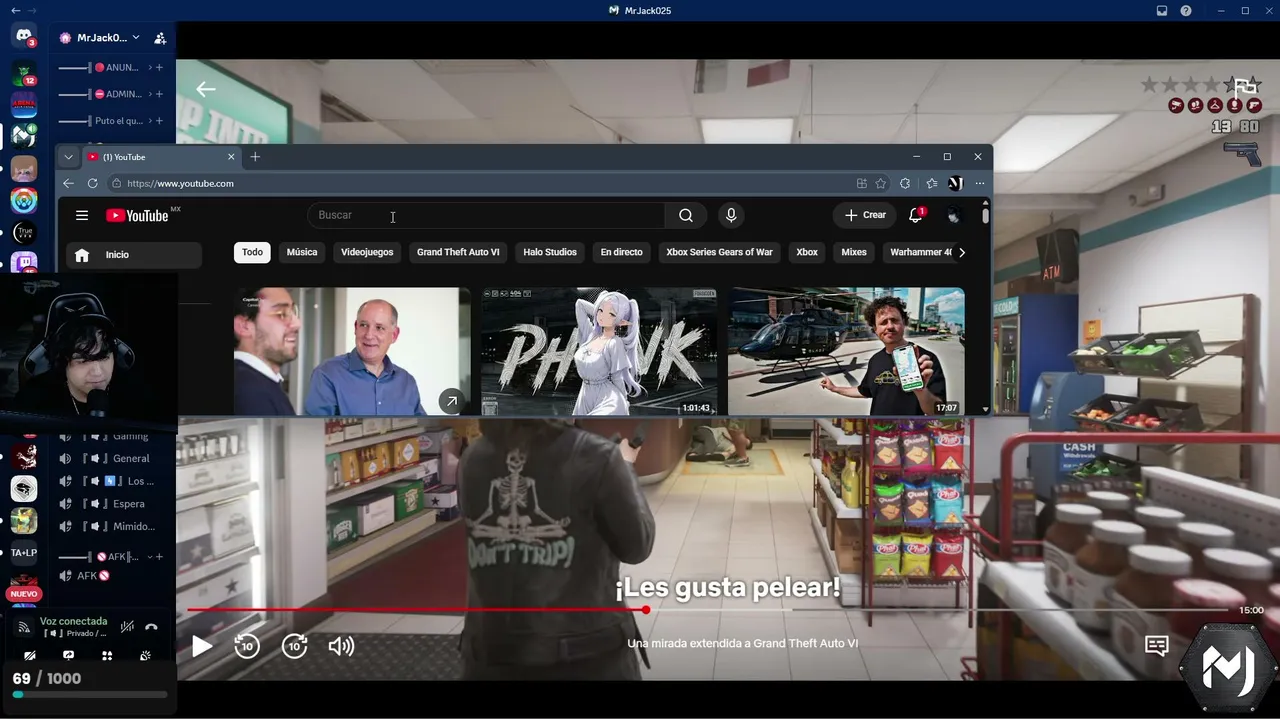
Task: Start YouTube voice search with microphone icon
Action: click(731, 215)
